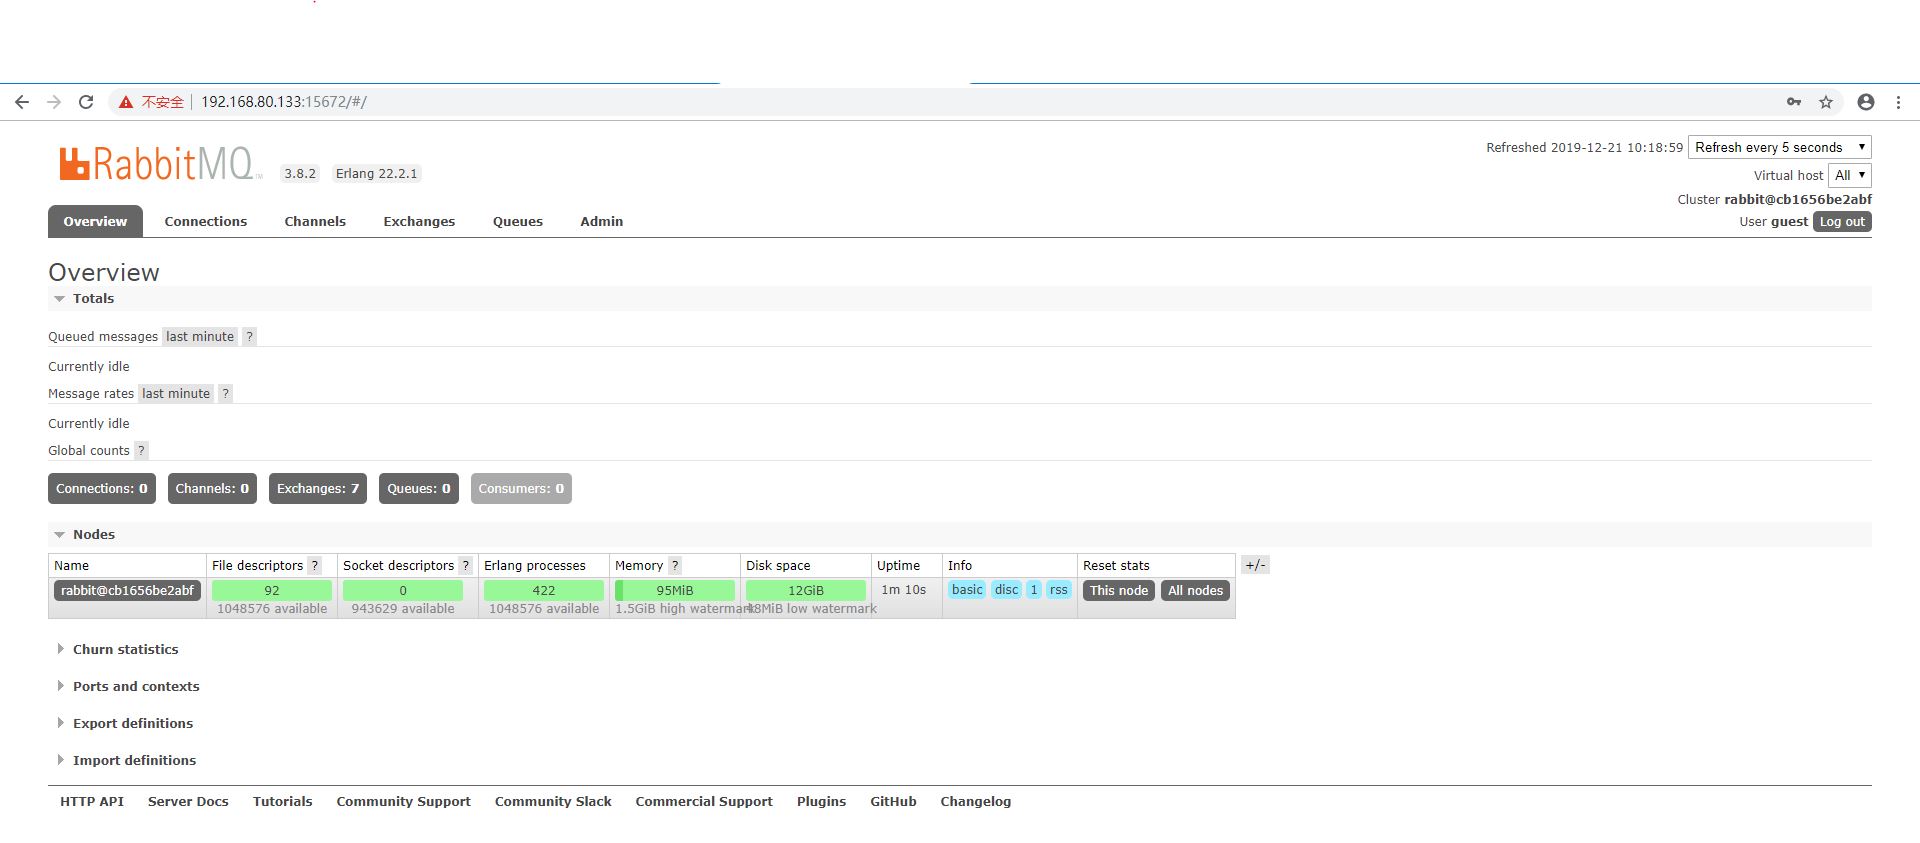The image size is (1920, 843).
Task: Open the Changelog footer link
Action: (x=976, y=802)
